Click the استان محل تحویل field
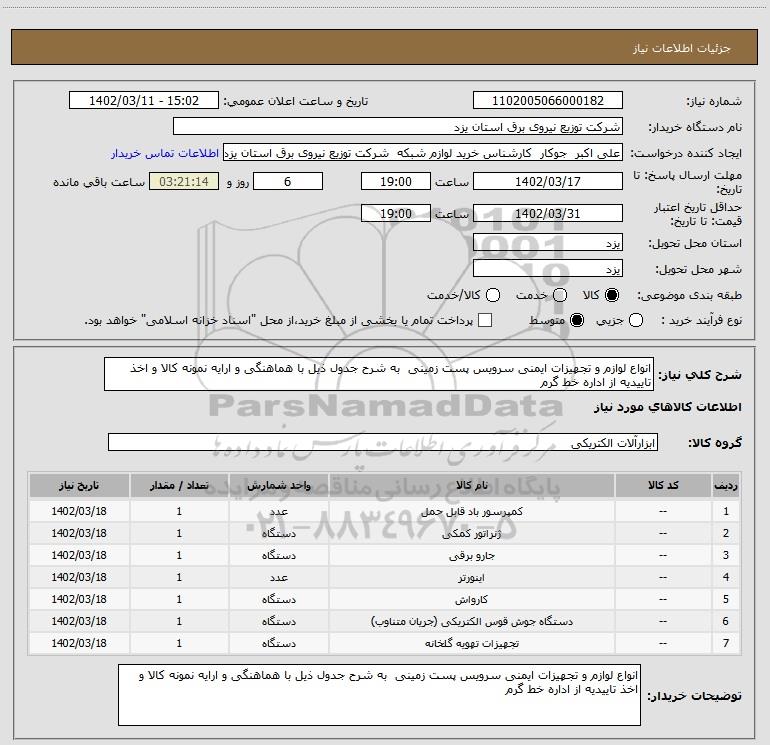Screen dimensions: 770x745 (548, 243)
